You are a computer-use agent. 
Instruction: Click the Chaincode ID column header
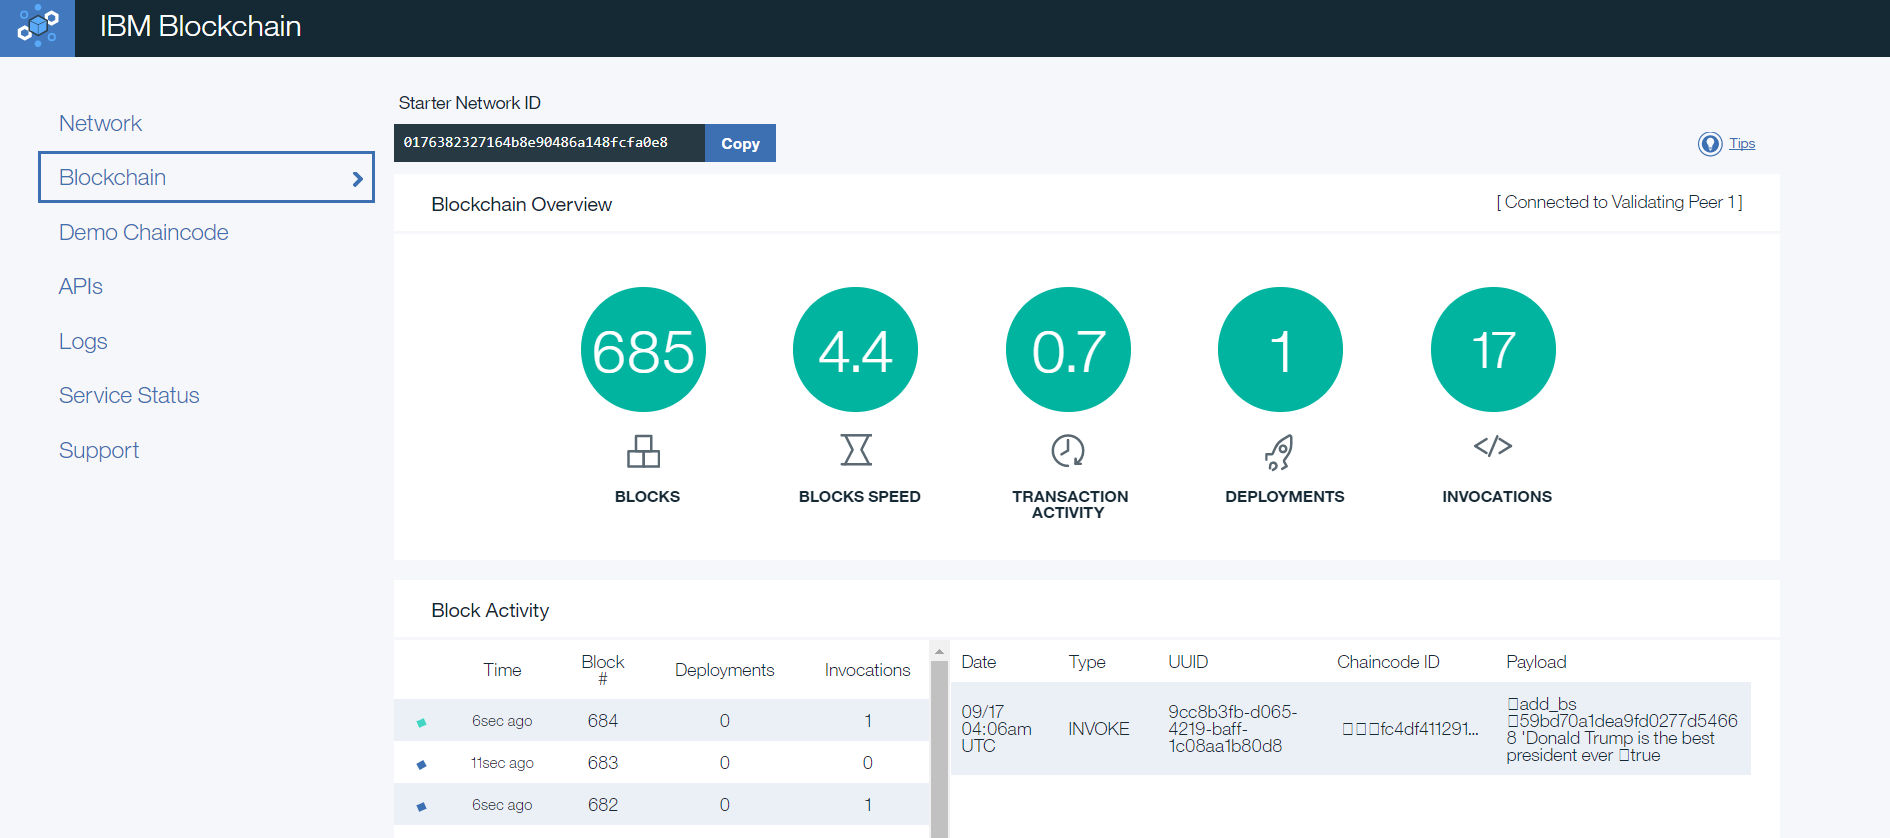[1388, 662]
